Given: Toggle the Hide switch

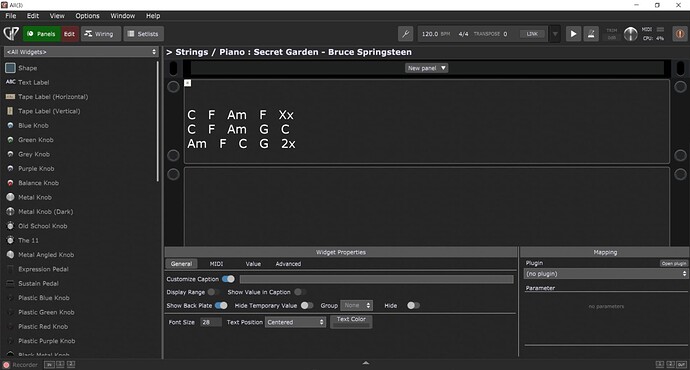Looking at the screenshot, I should (x=413, y=305).
